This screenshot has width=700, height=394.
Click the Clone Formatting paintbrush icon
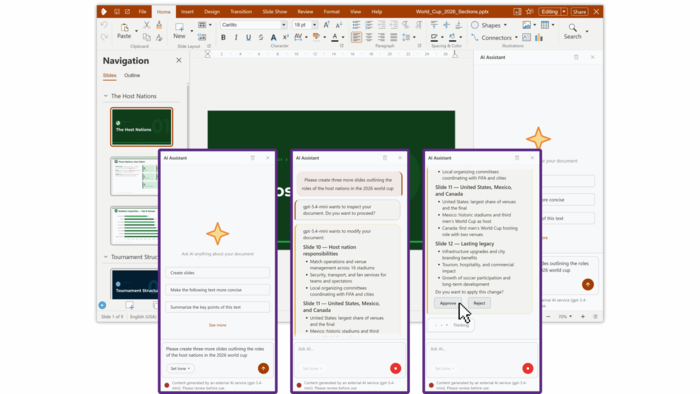(159, 25)
